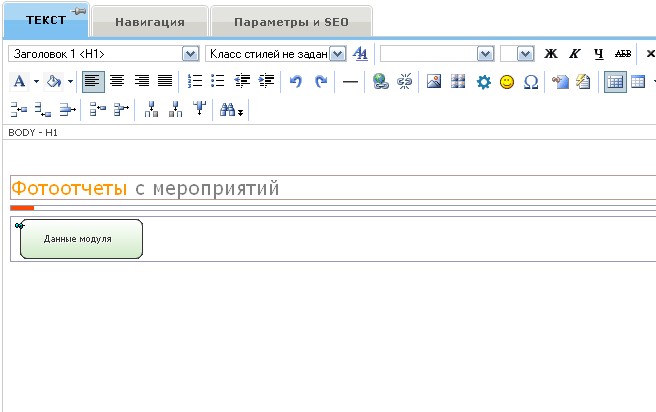Insert a smiley emoticon
The image size is (656, 412).
coord(507,82)
